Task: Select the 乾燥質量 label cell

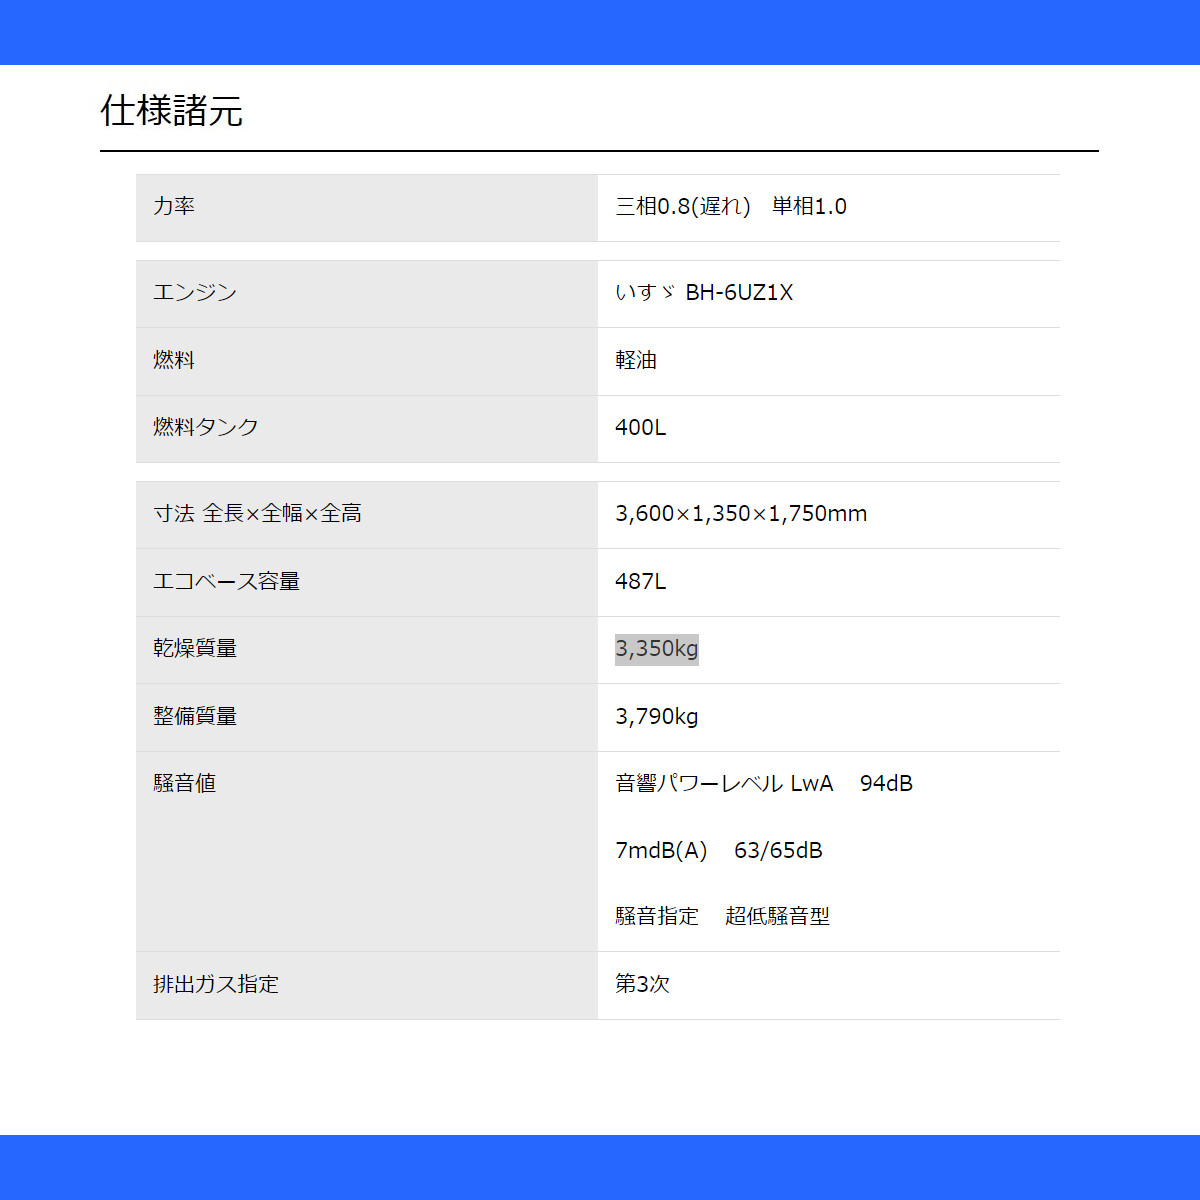Action: [367, 650]
